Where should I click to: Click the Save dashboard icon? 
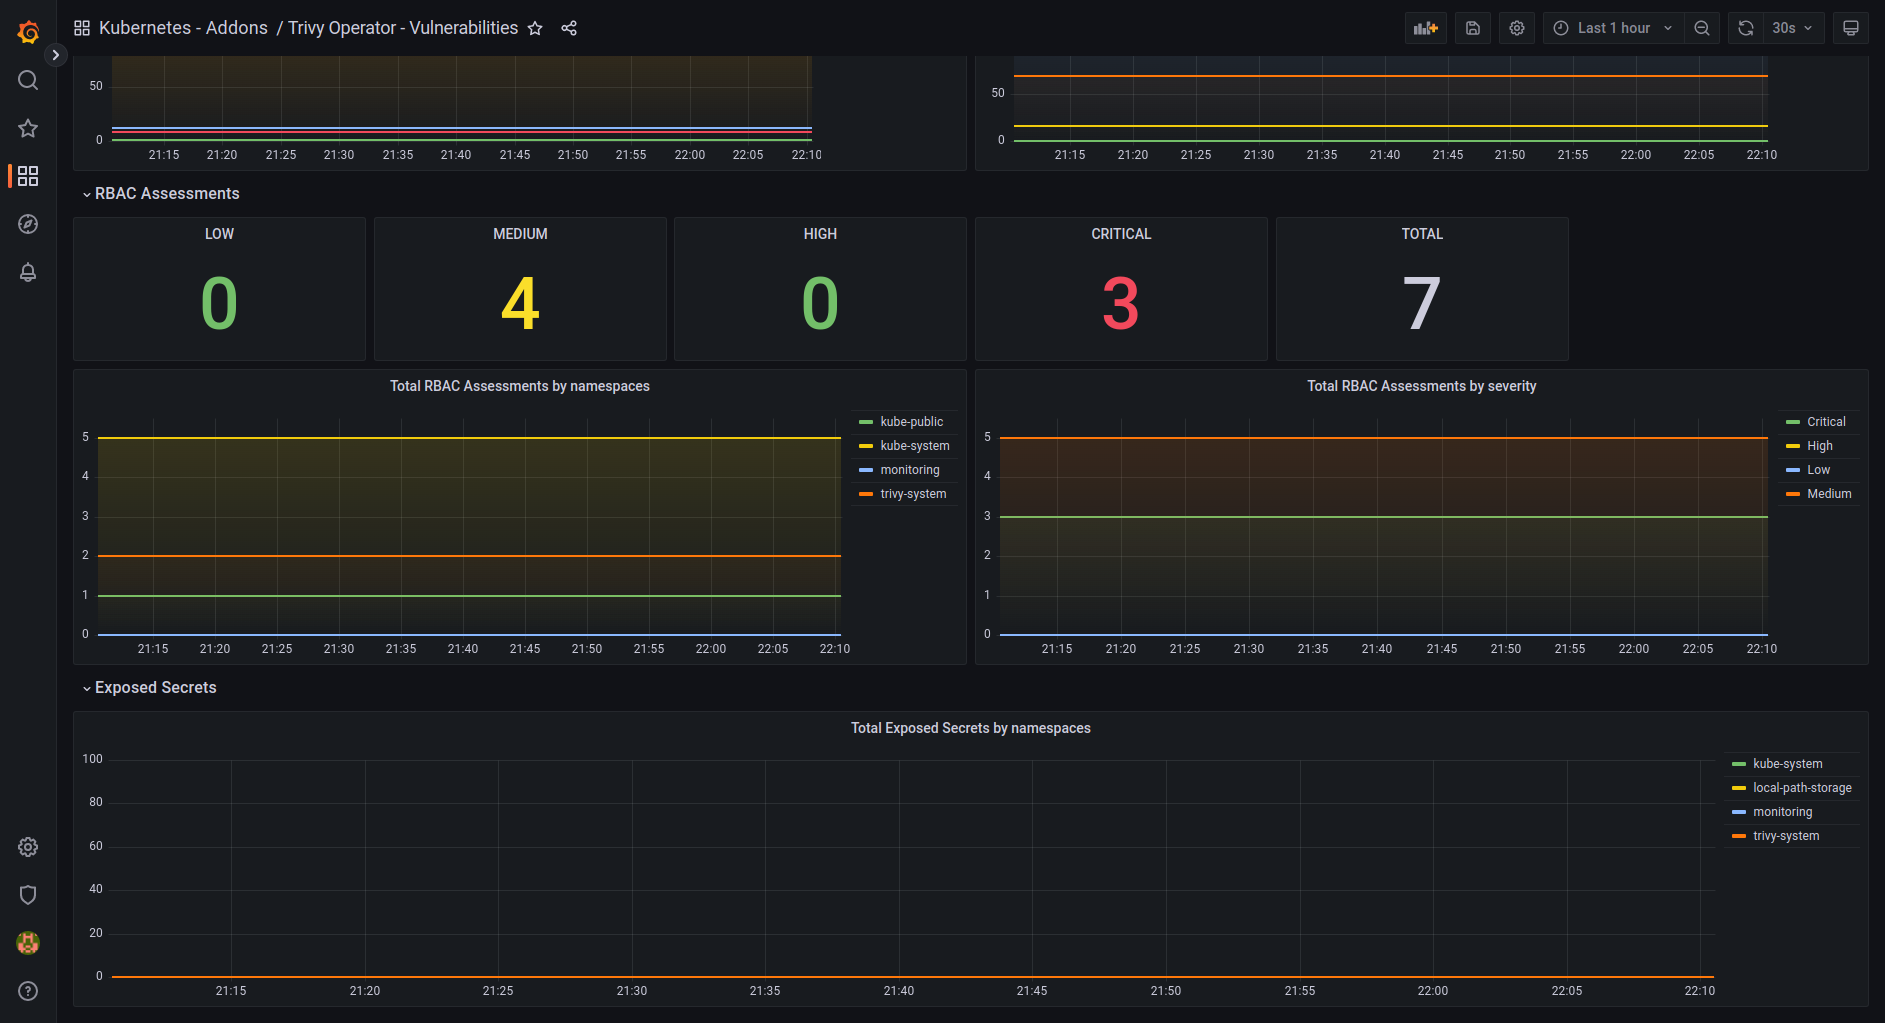coord(1472,28)
